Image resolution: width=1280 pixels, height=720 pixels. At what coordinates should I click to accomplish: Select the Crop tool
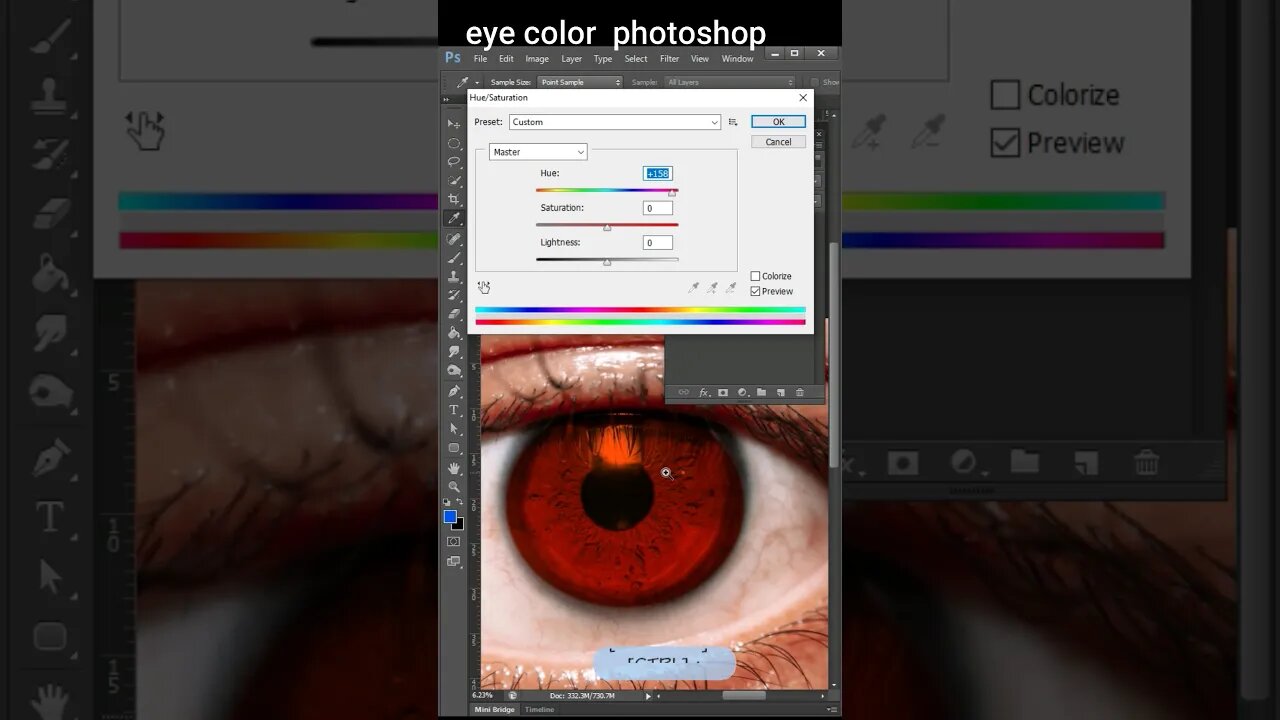(x=454, y=200)
